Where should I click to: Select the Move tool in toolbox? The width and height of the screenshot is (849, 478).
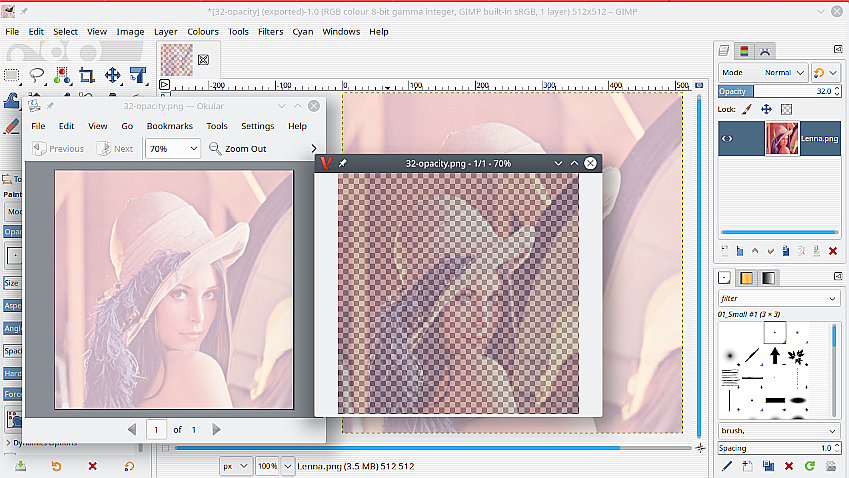112,75
